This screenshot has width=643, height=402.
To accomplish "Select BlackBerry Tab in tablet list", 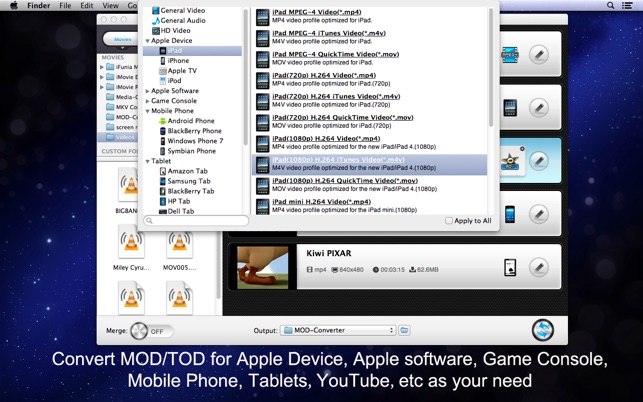I will 191,191.
